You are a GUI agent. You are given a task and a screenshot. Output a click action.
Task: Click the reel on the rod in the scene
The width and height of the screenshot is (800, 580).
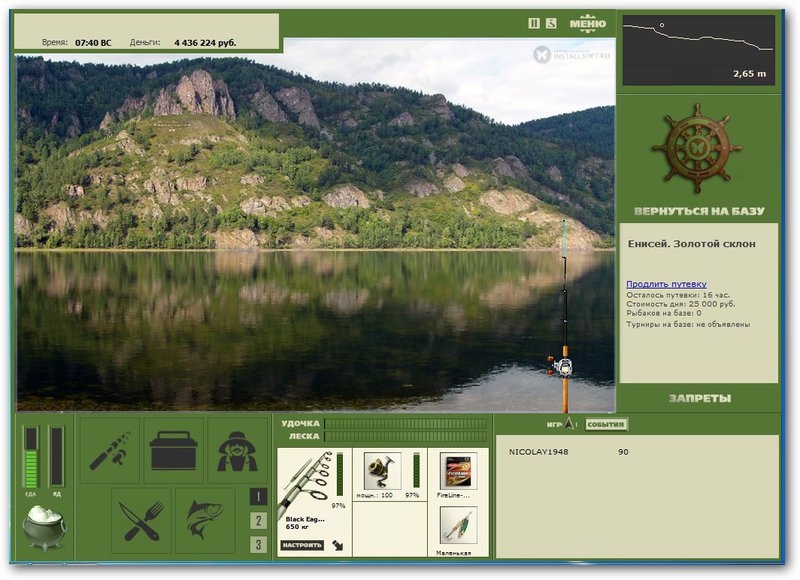pos(560,366)
